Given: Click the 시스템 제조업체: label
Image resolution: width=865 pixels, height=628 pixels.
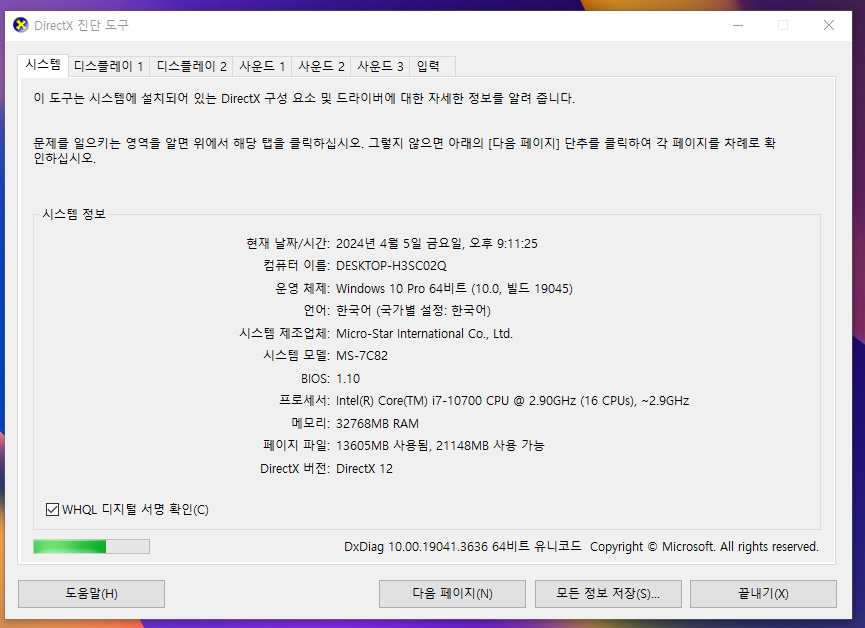Looking at the screenshot, I should pyautogui.click(x=284, y=334).
